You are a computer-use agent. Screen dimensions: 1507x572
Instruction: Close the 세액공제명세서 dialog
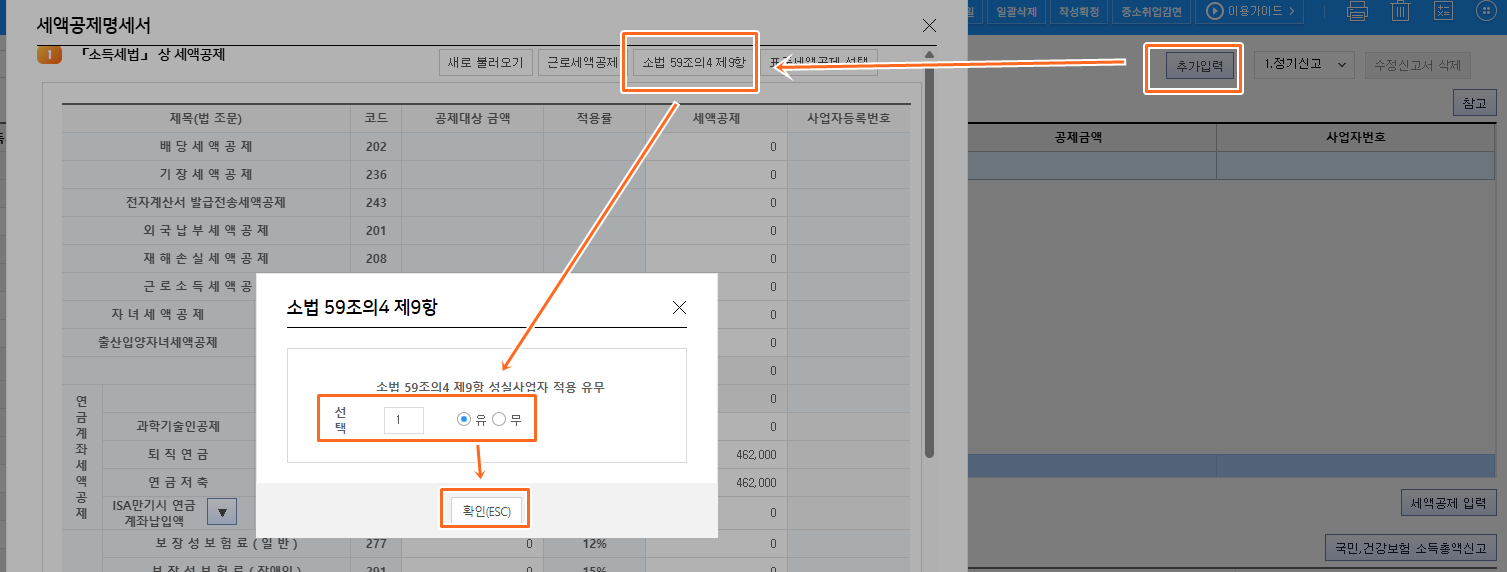[929, 25]
